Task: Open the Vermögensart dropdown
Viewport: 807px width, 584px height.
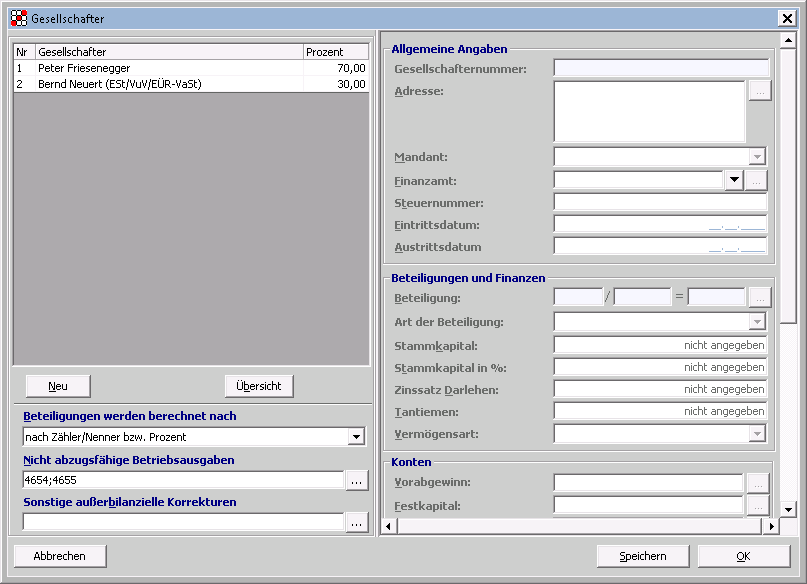Action: click(x=757, y=434)
